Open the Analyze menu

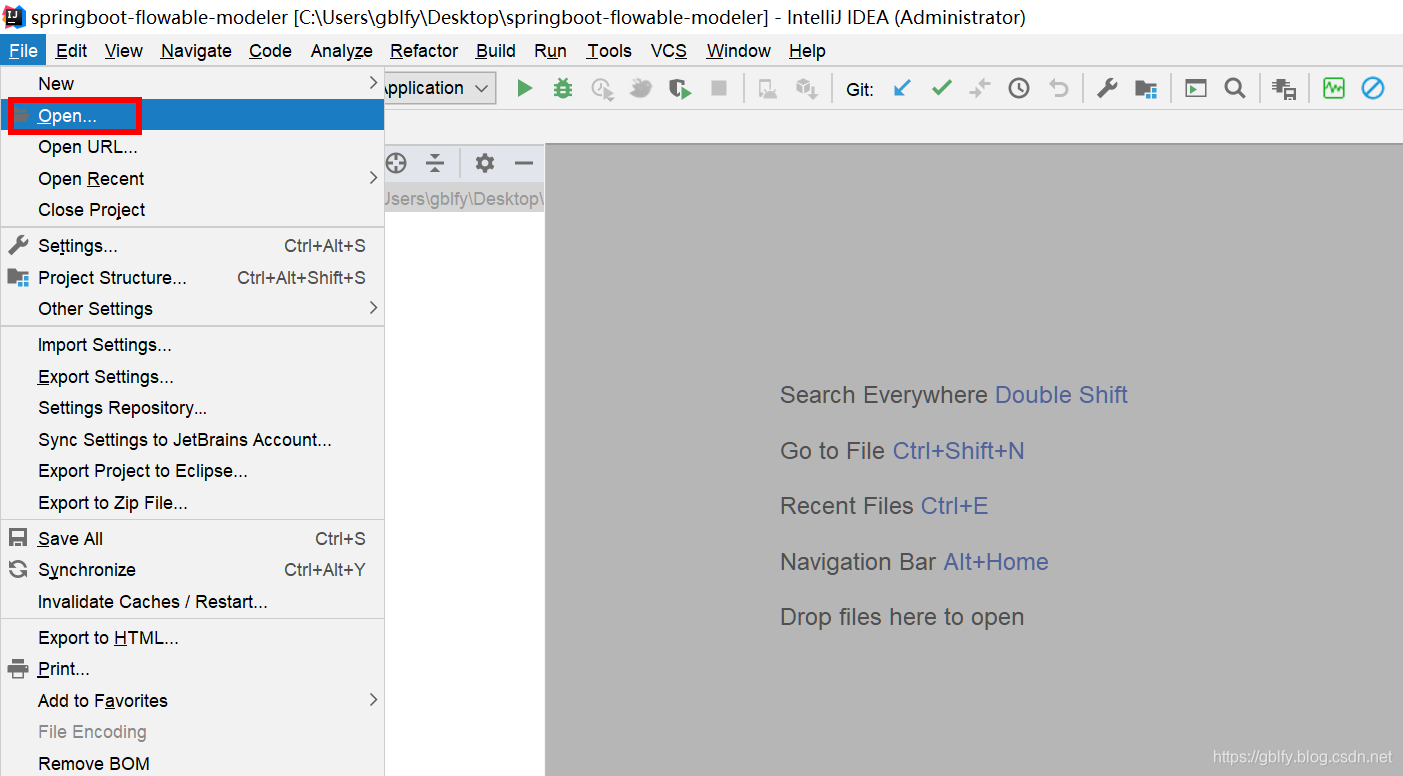(341, 51)
